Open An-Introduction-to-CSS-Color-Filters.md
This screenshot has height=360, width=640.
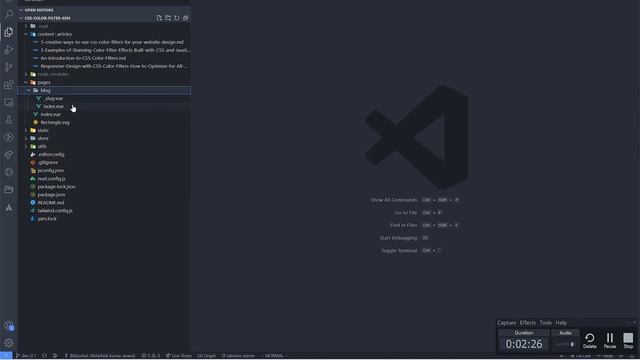[x=83, y=58]
